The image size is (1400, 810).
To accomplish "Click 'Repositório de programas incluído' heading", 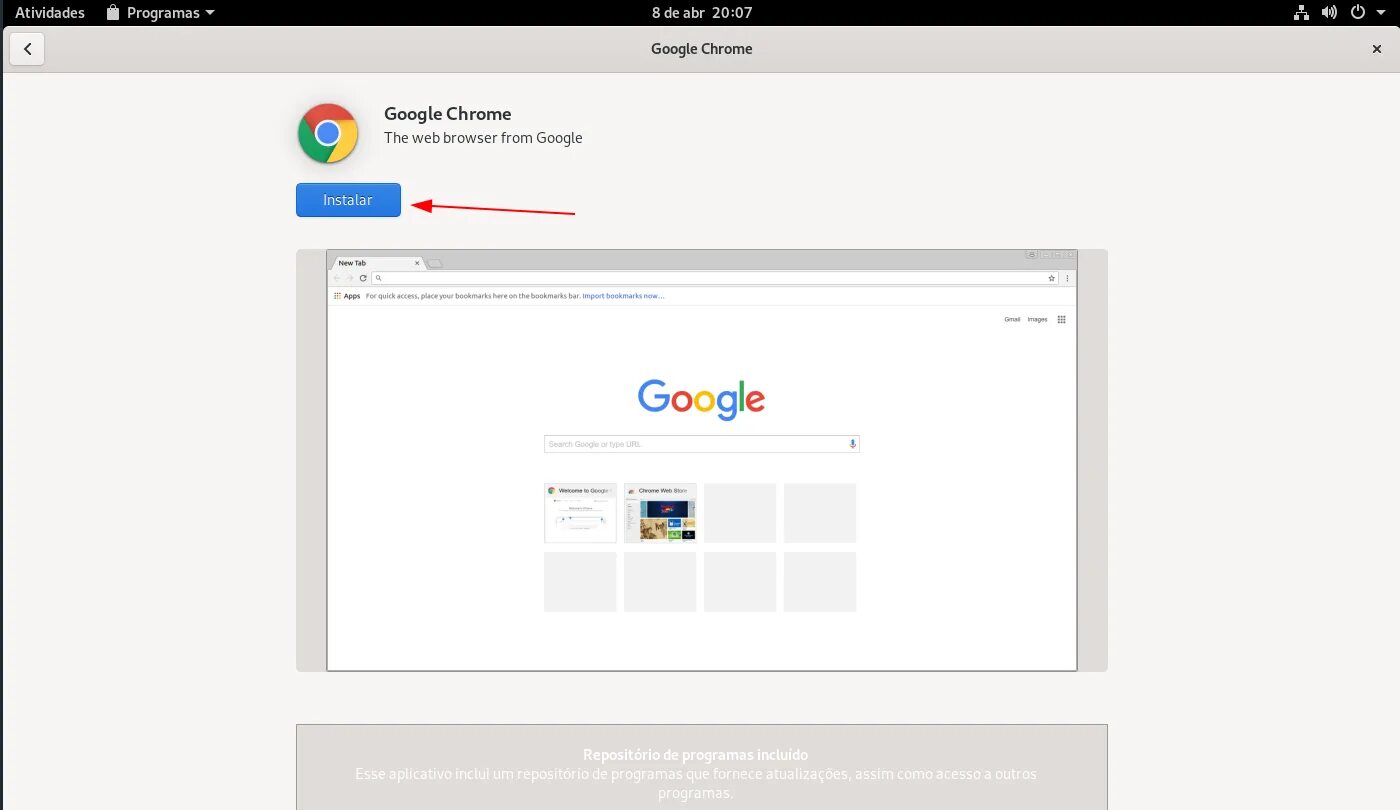I will click(695, 755).
